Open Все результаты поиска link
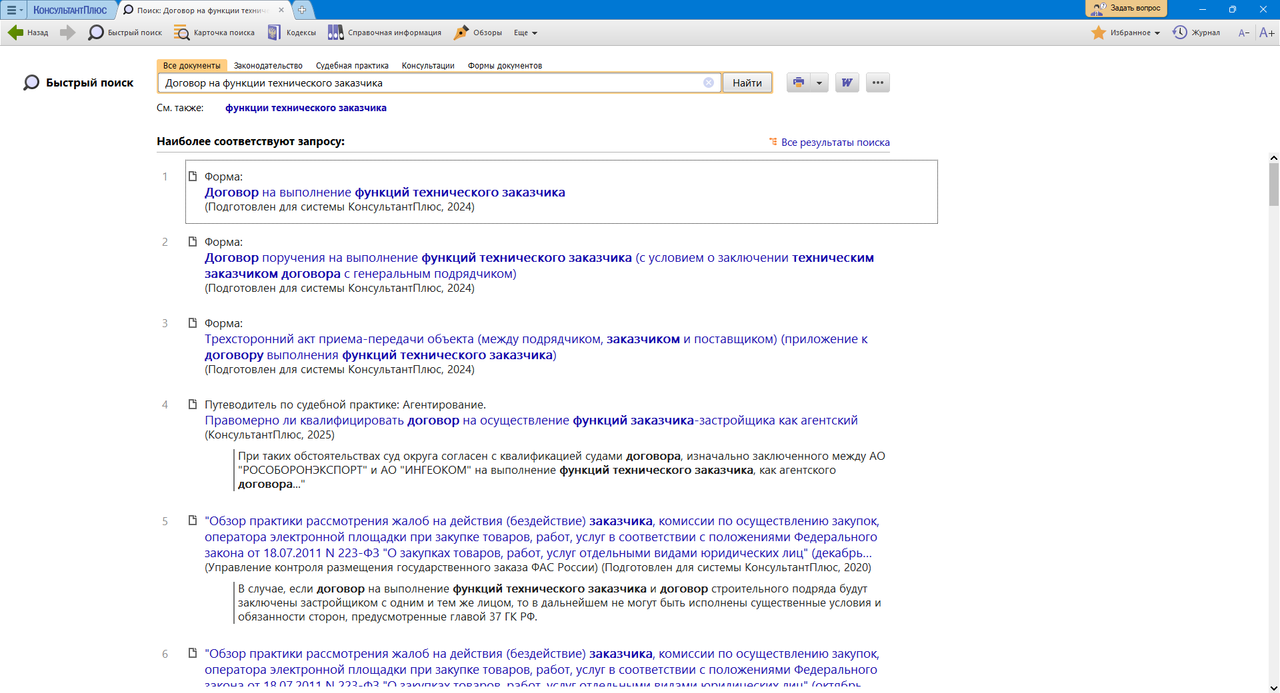This screenshot has width=1280, height=693. (835, 142)
